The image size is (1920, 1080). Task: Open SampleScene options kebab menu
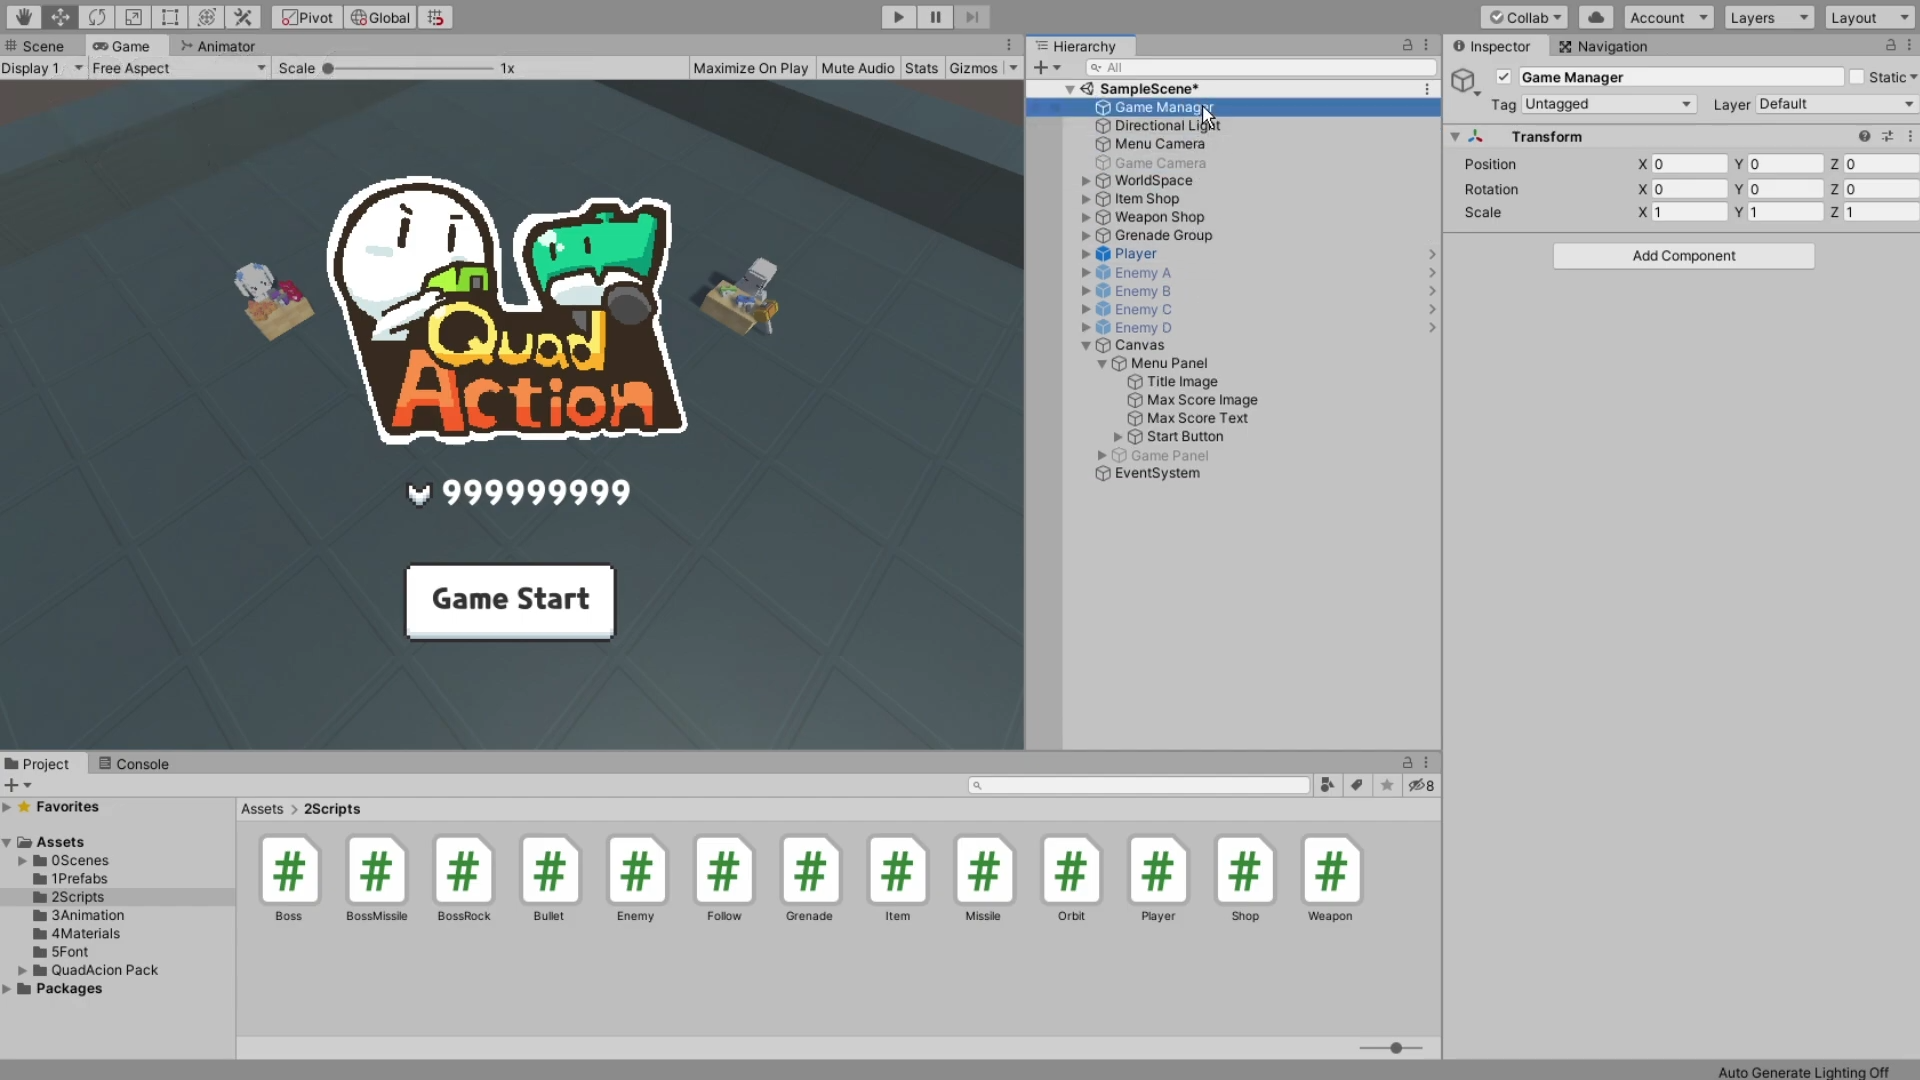click(1427, 89)
